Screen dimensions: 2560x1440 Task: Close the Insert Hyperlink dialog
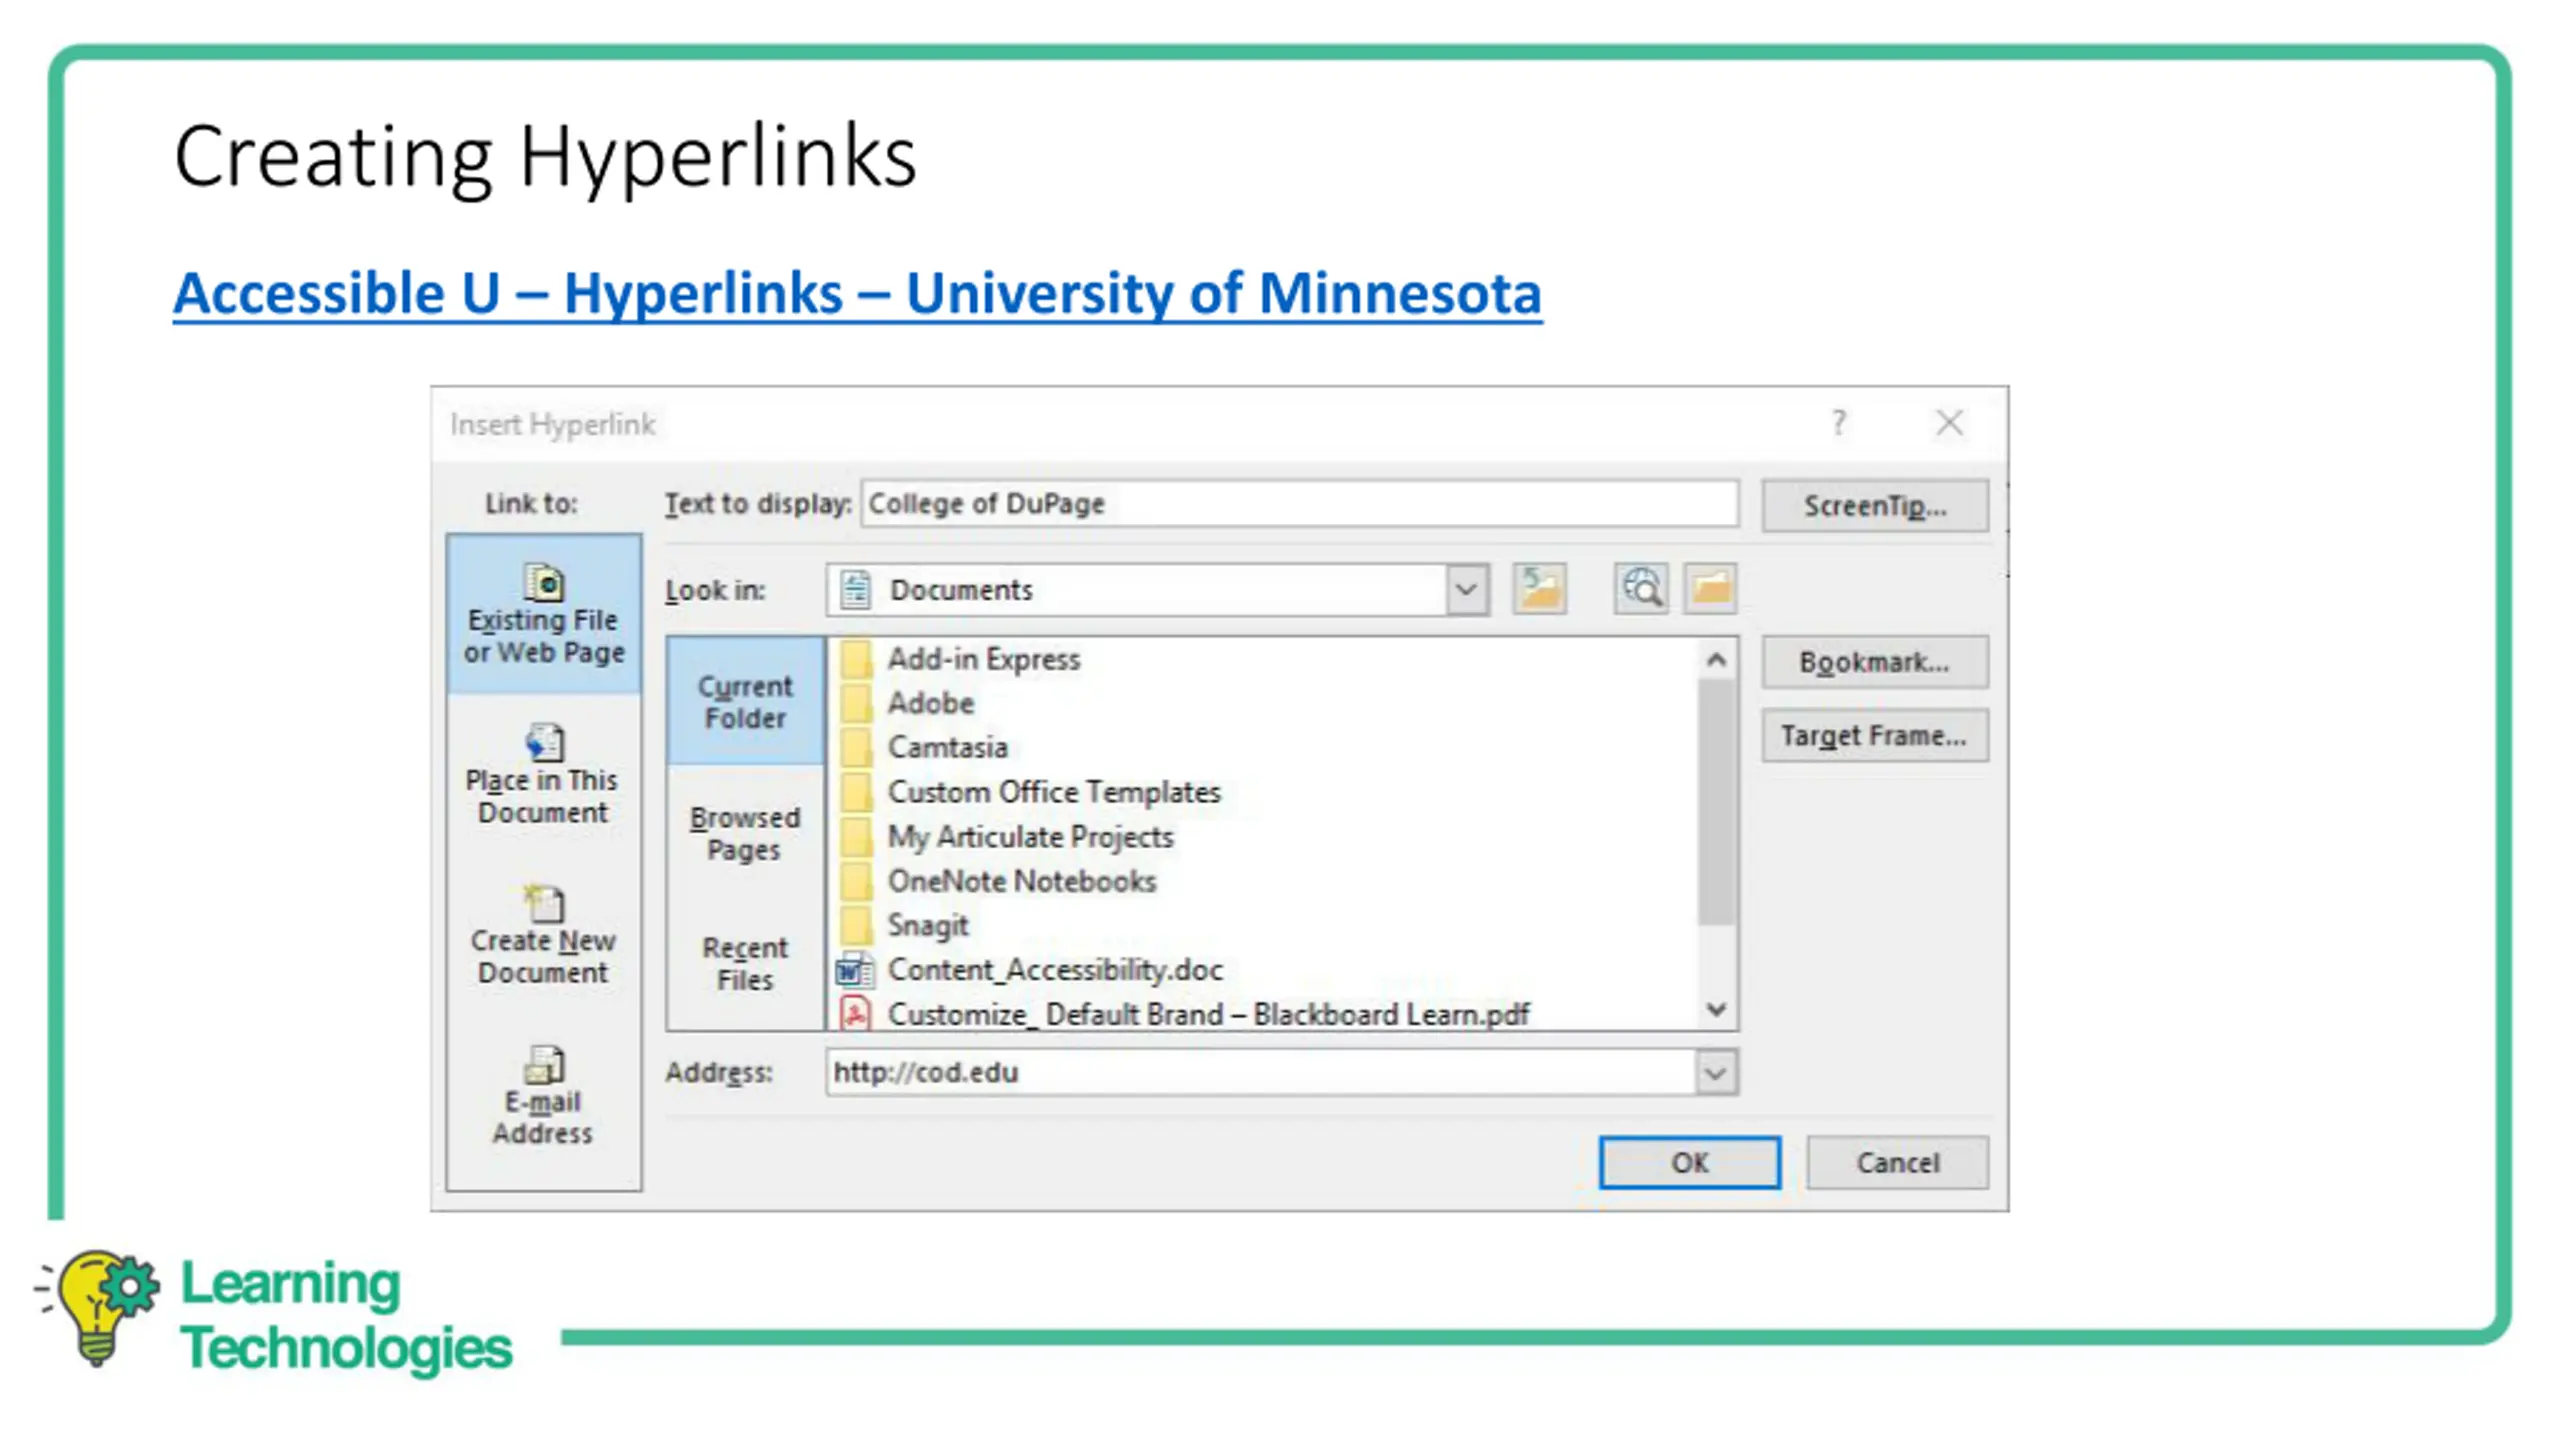tap(1949, 423)
